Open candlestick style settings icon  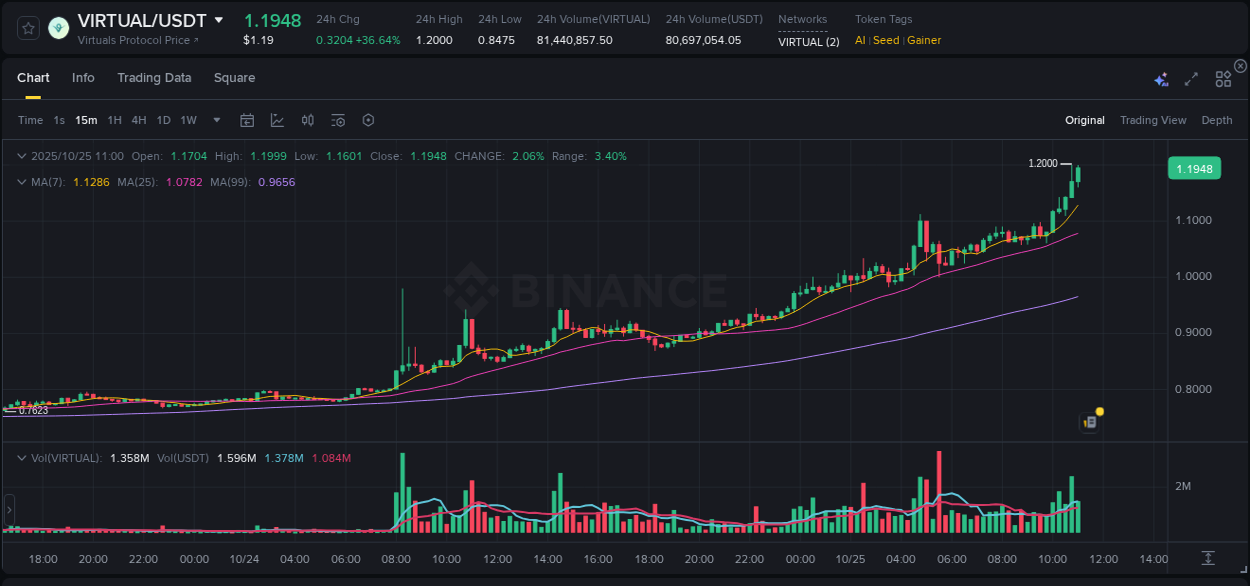(x=307, y=120)
